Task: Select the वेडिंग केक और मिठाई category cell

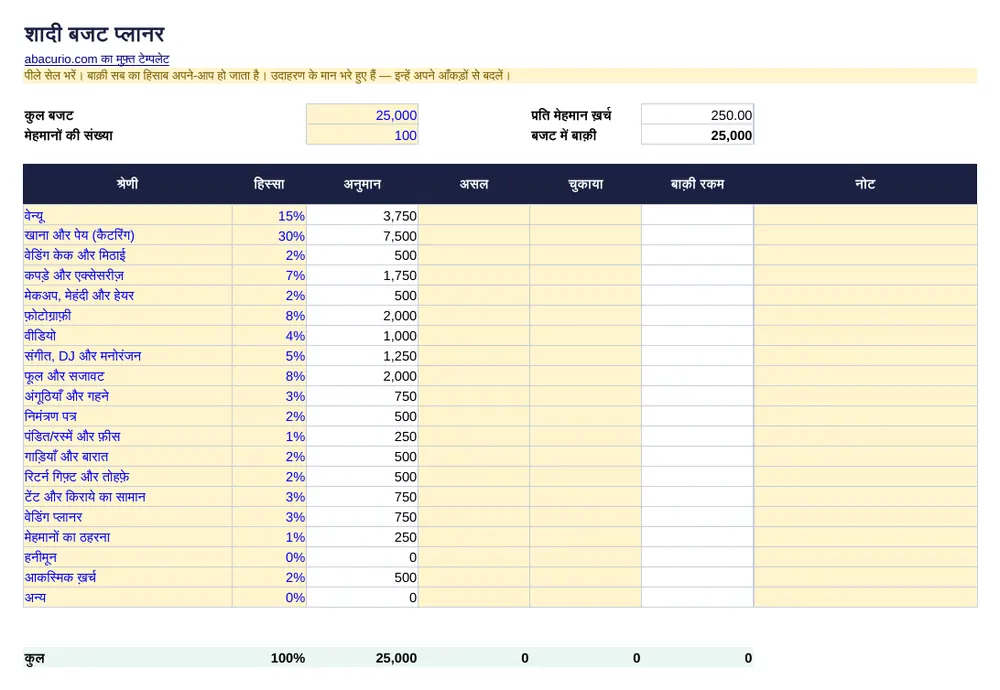Action: click(128, 255)
